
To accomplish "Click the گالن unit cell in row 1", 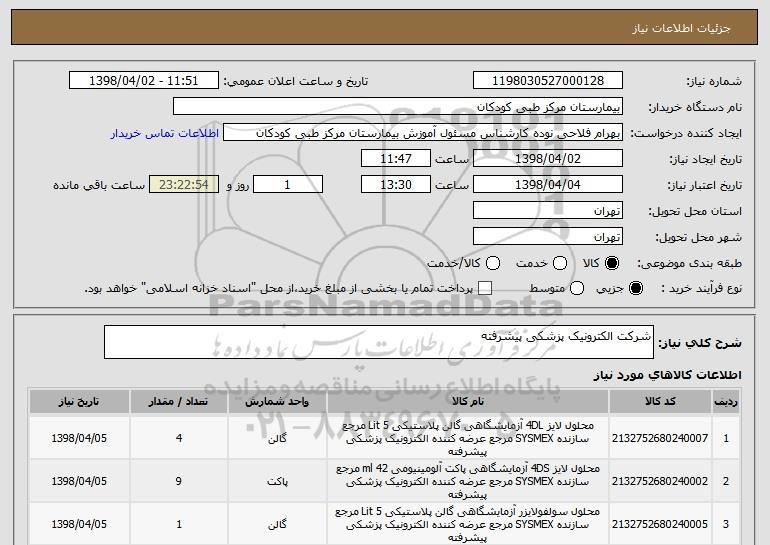I will [x=277, y=438].
